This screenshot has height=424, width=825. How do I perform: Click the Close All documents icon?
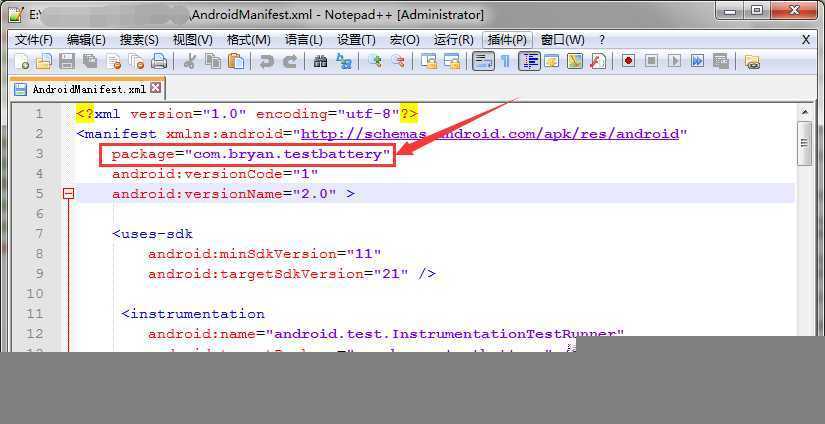[x=136, y=62]
